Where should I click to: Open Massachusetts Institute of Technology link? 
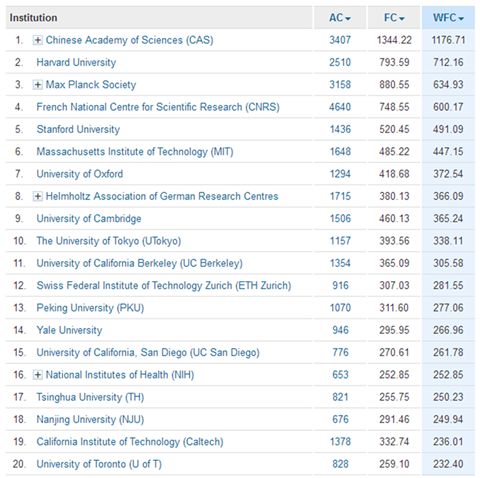pos(135,152)
